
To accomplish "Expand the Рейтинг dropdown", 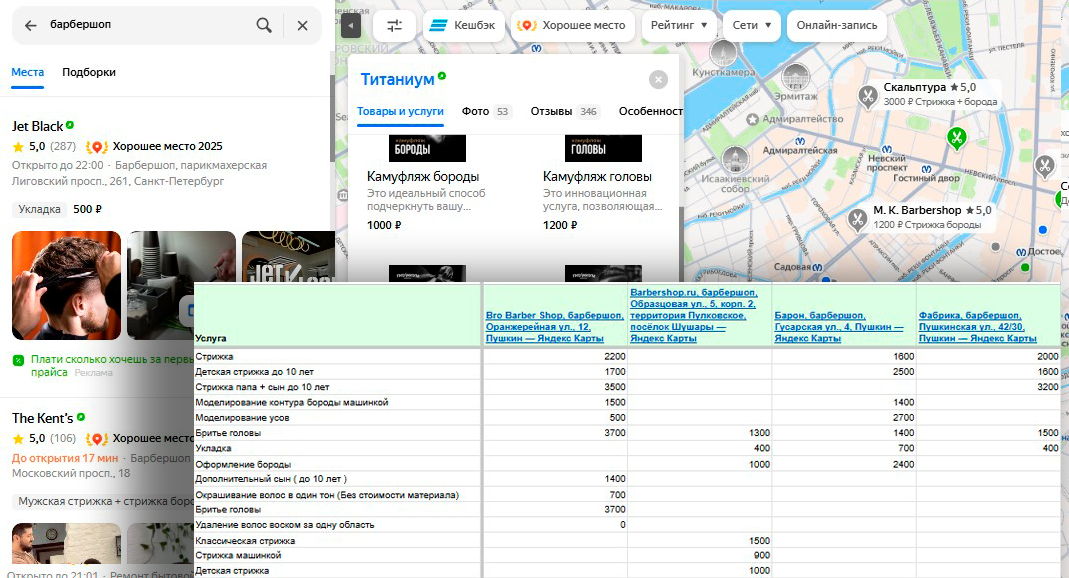I will tap(679, 26).
